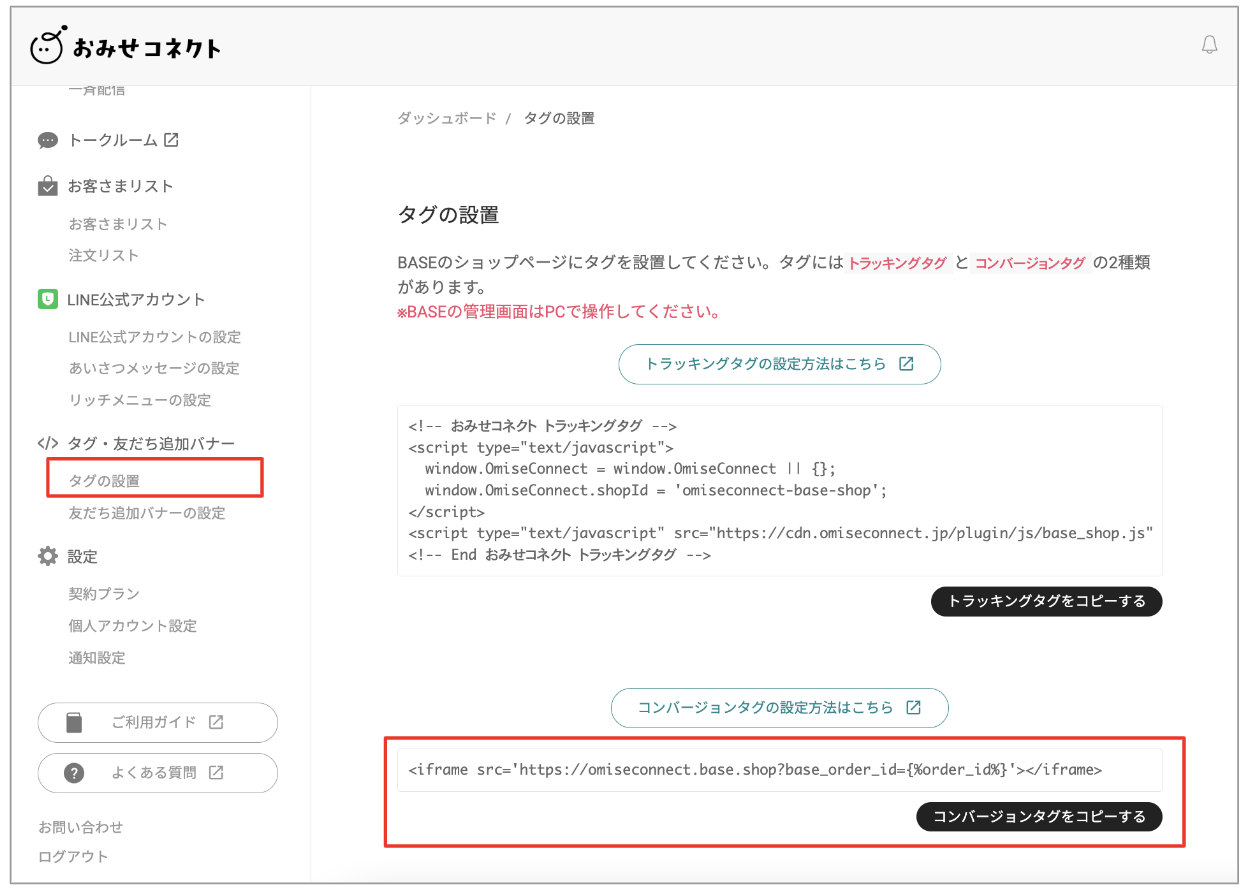Screen dimensions: 1248x894
Task: Open あいさつメッセージの設定
Action: point(154,368)
